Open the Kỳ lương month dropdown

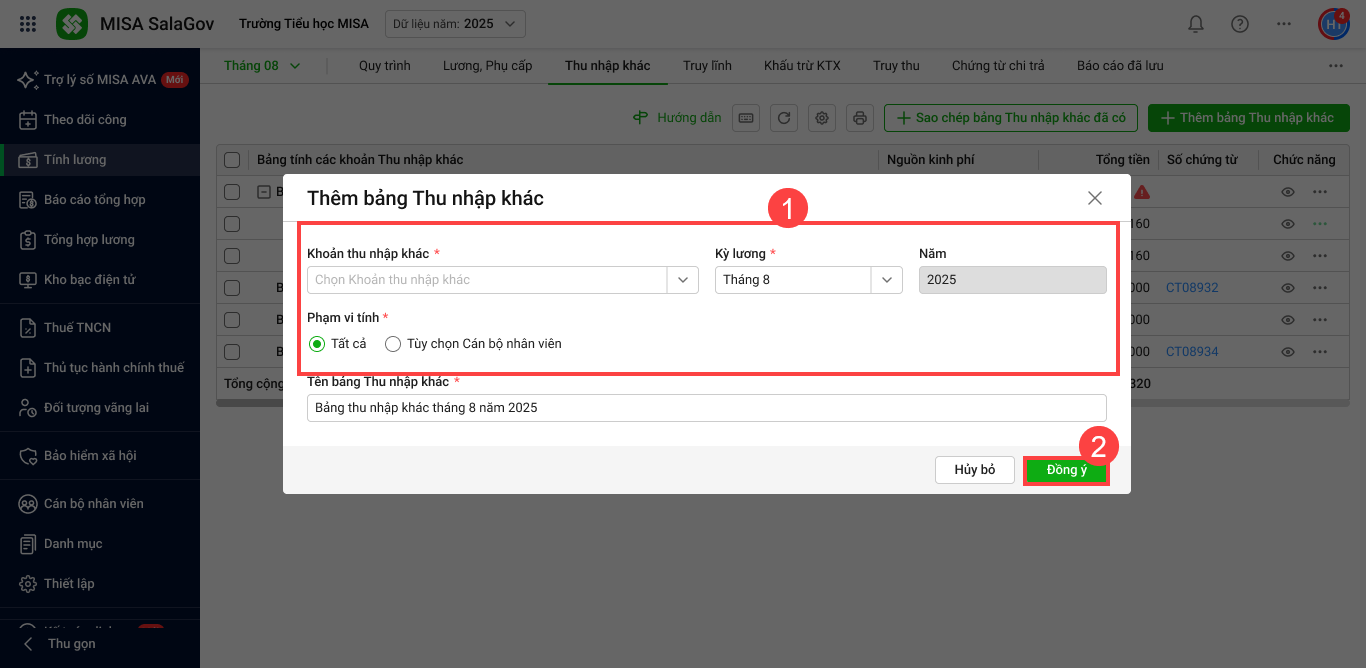[886, 280]
